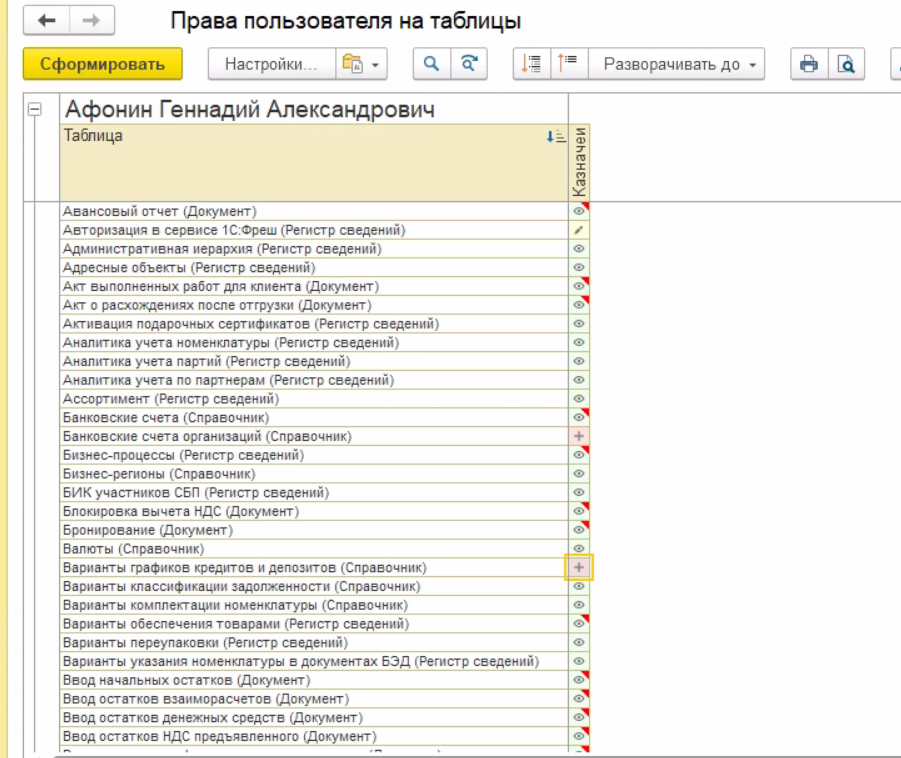The width and height of the screenshot is (901, 758).
Task: Print the report with the printer icon
Action: pos(809,64)
